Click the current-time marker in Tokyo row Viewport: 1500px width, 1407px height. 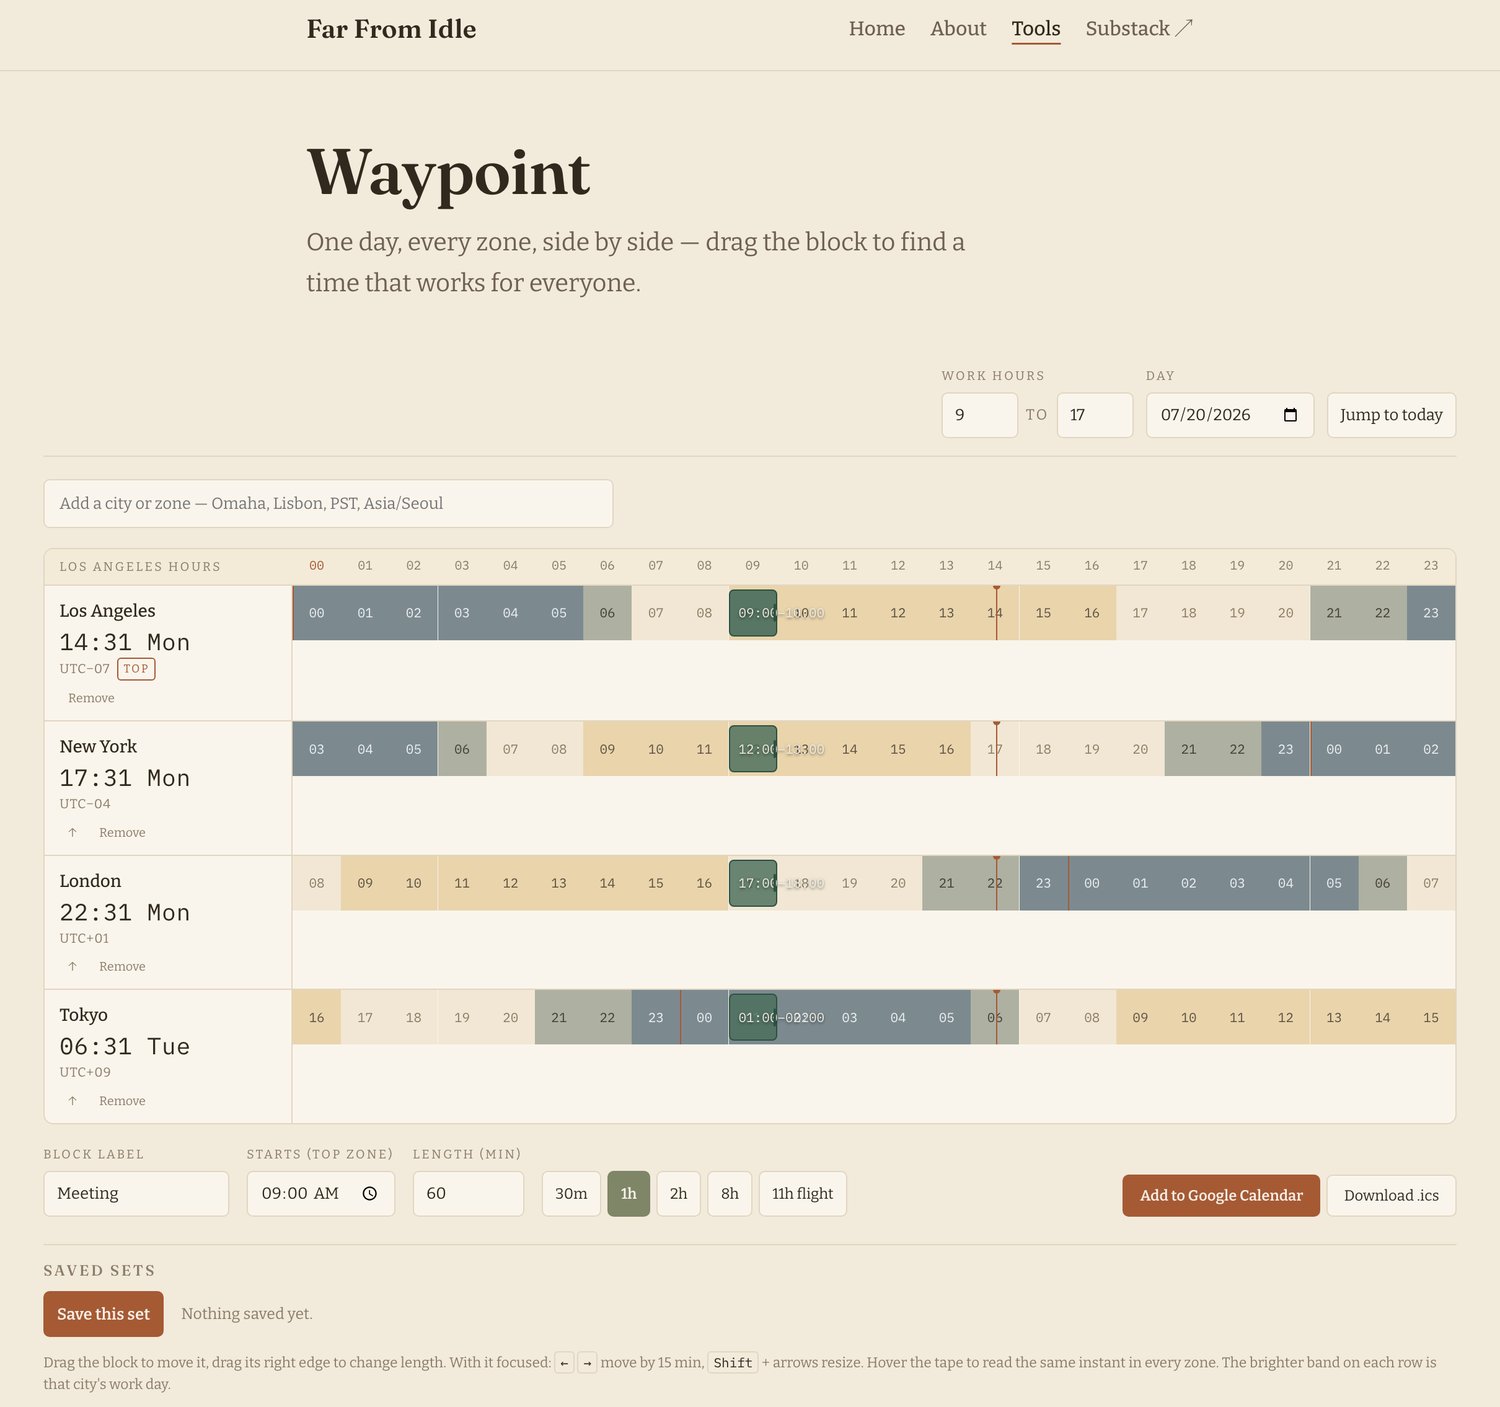(x=997, y=1017)
